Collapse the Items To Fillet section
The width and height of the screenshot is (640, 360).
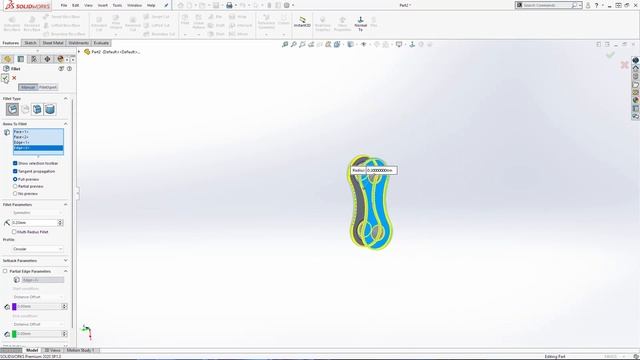click(x=65, y=124)
